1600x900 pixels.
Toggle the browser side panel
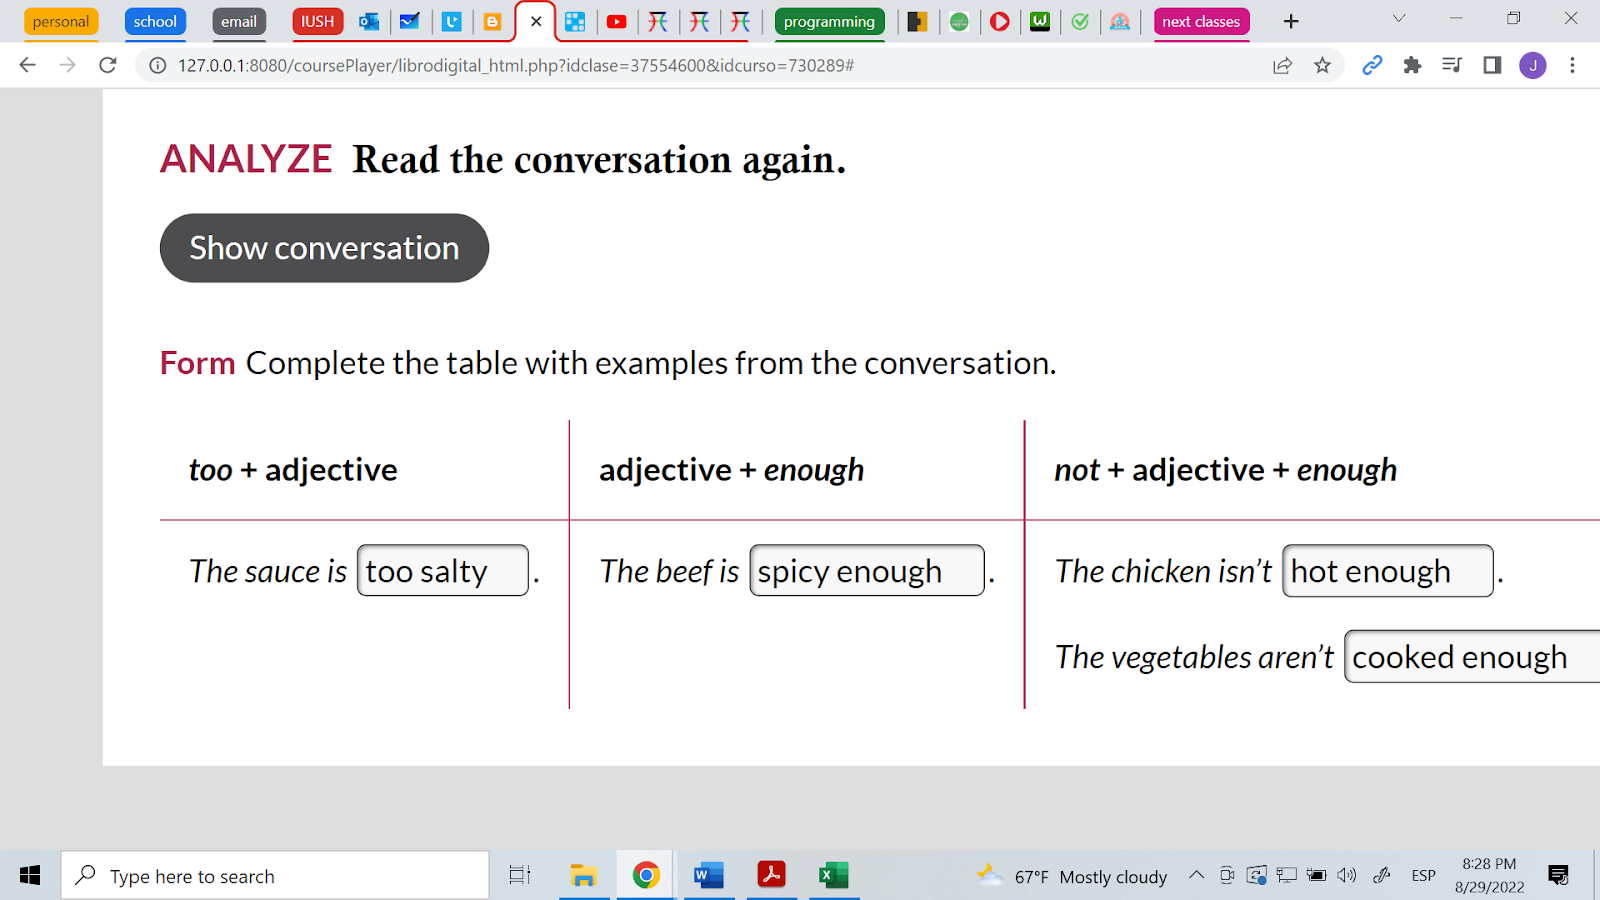(x=1492, y=65)
